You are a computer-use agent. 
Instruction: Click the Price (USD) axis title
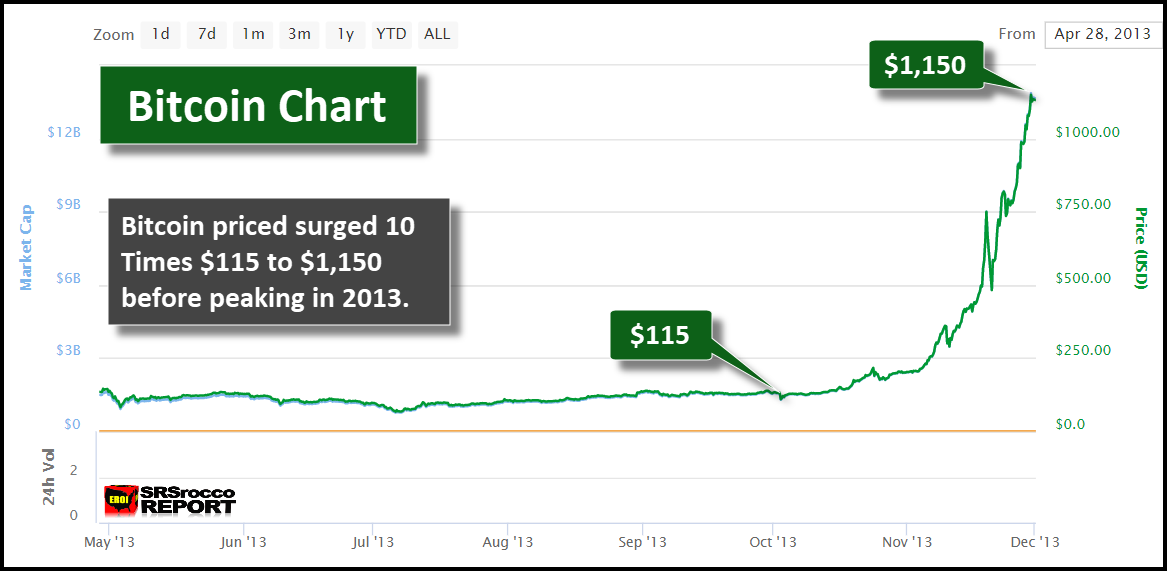(1140, 248)
